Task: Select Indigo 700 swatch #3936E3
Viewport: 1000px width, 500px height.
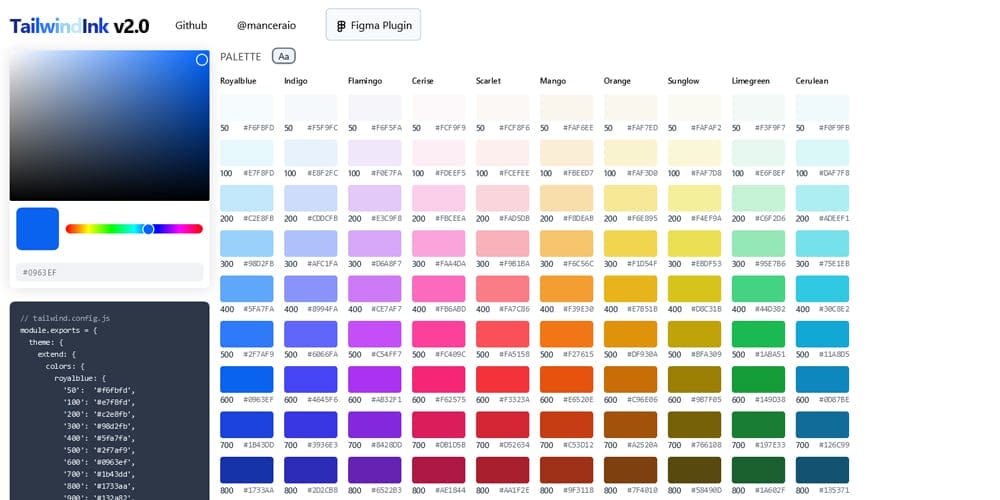Action: coord(311,425)
